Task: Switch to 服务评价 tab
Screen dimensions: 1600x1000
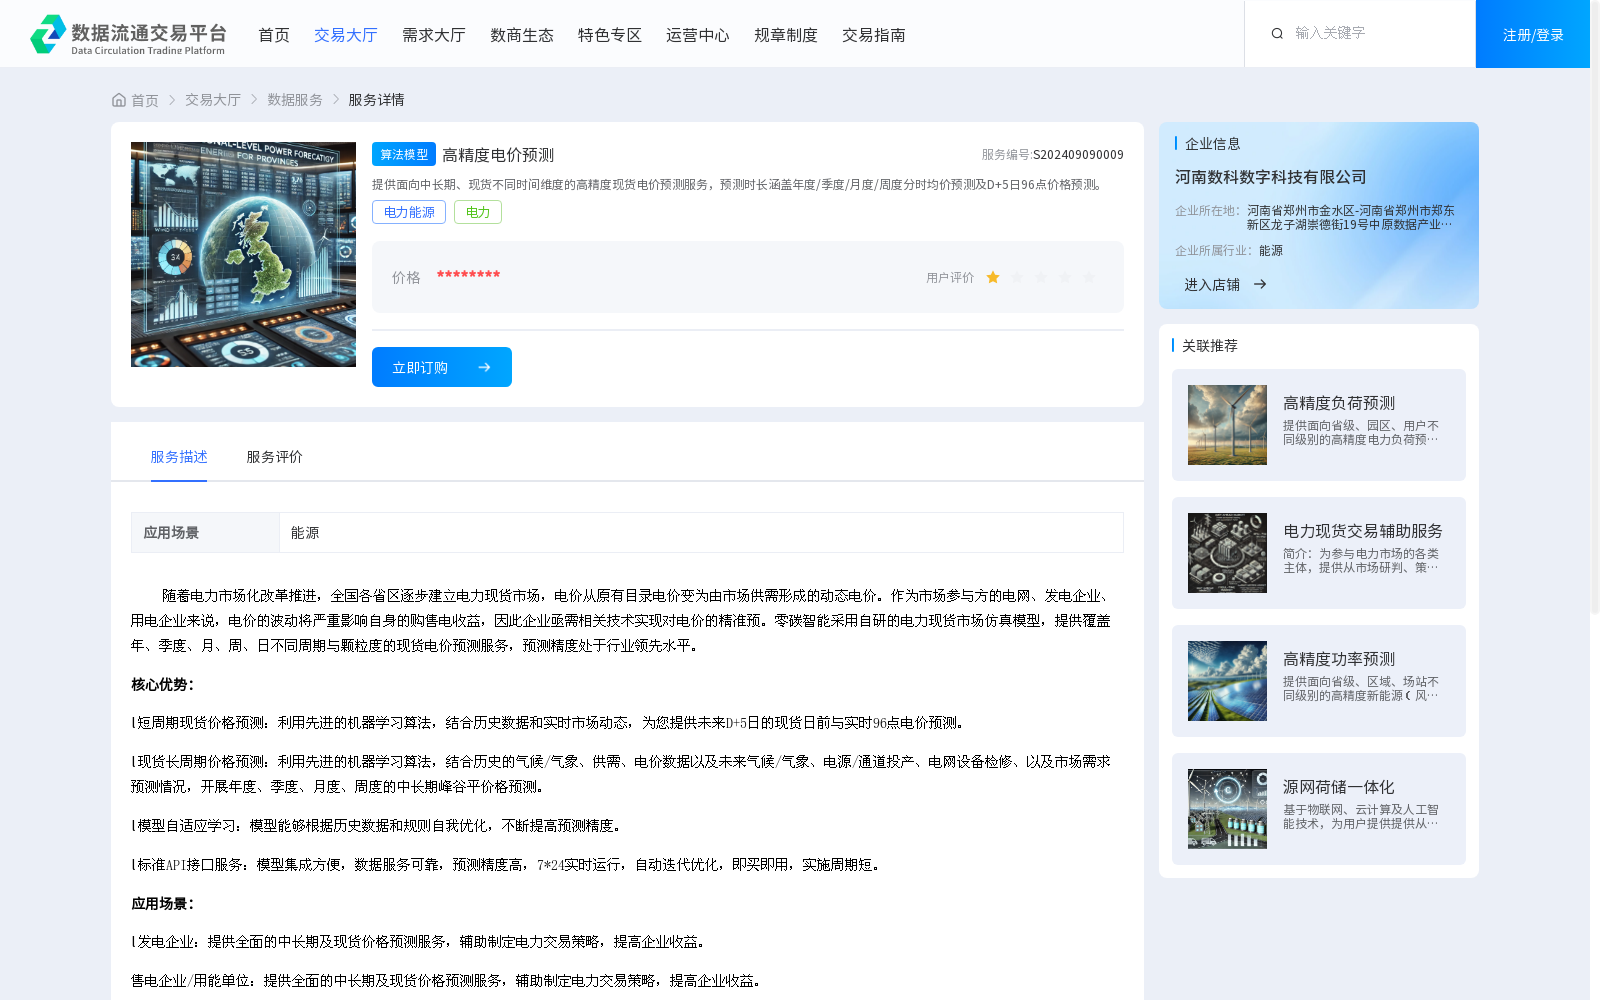Action: click(x=275, y=457)
